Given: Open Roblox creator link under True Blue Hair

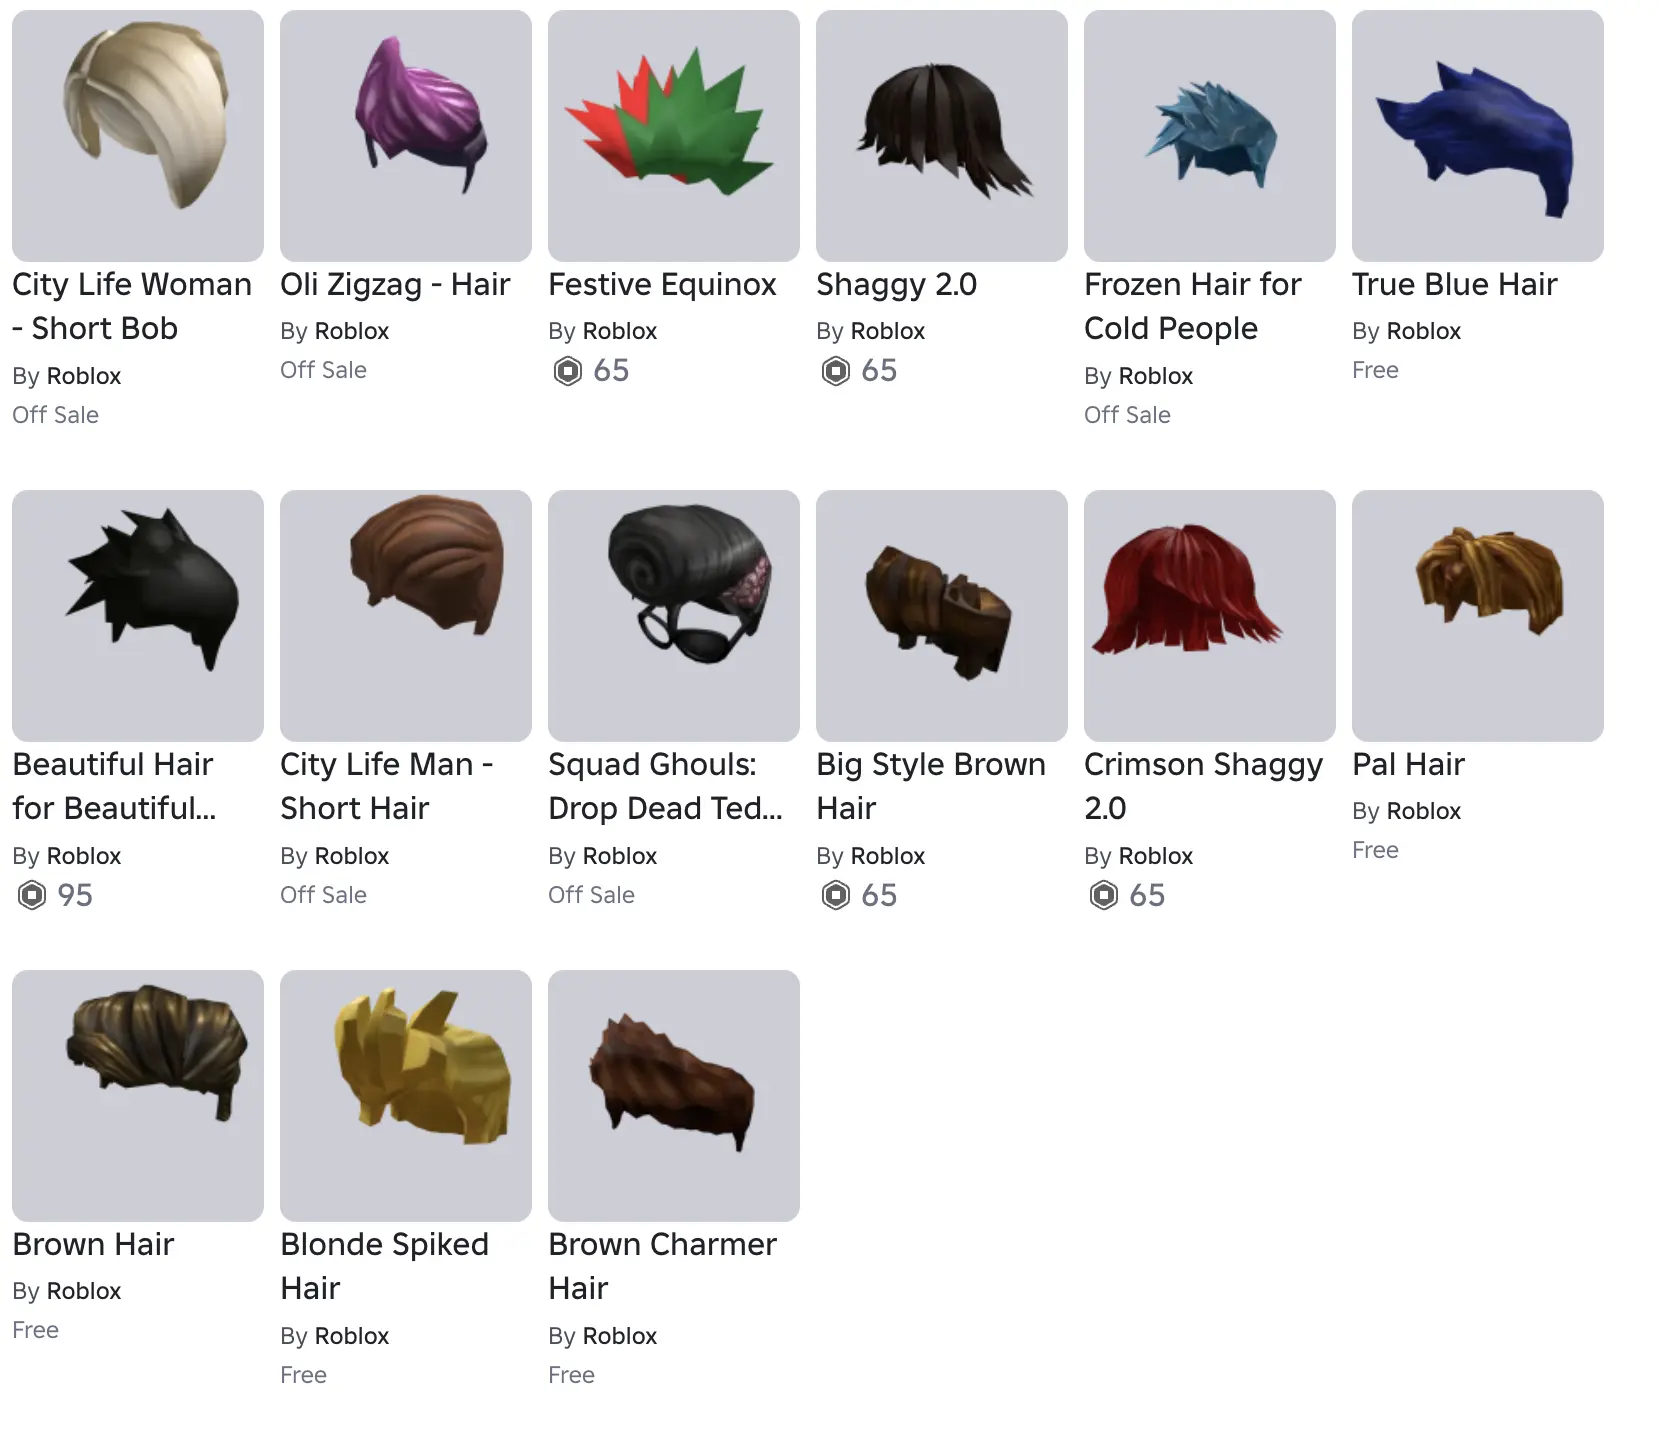Looking at the screenshot, I should coord(1424,331).
